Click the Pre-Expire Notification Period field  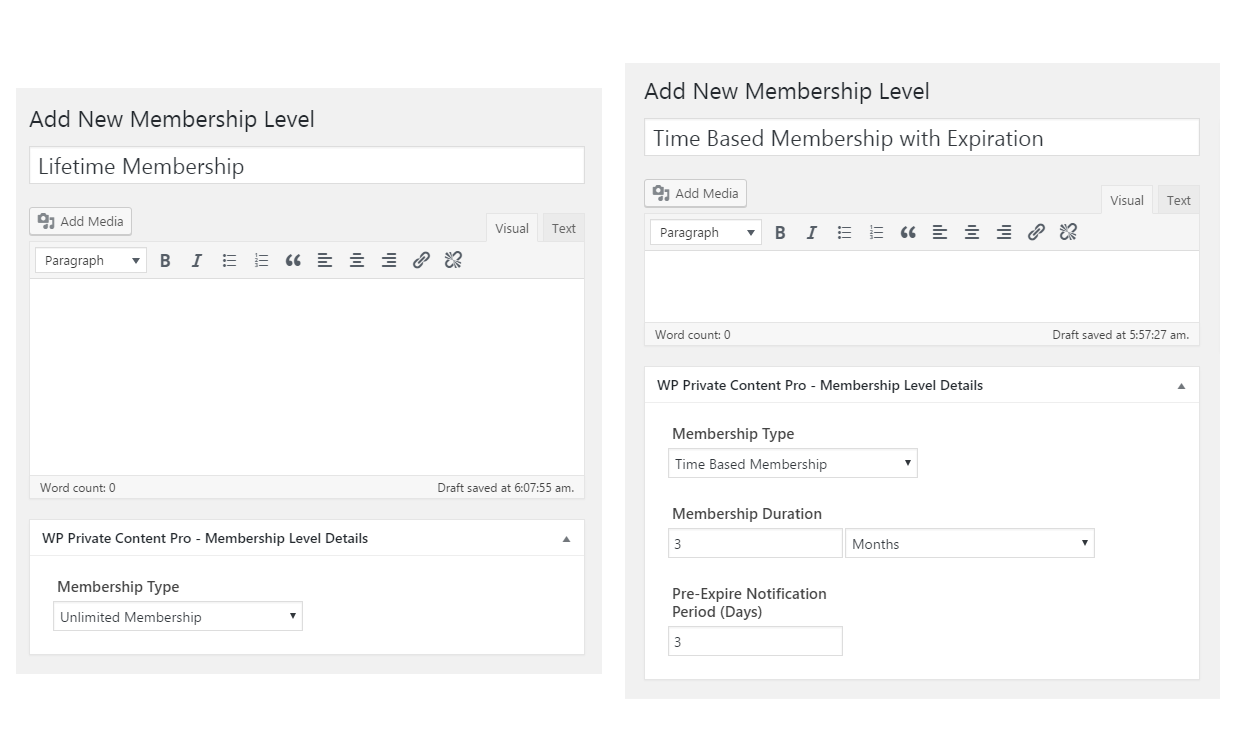tap(756, 641)
